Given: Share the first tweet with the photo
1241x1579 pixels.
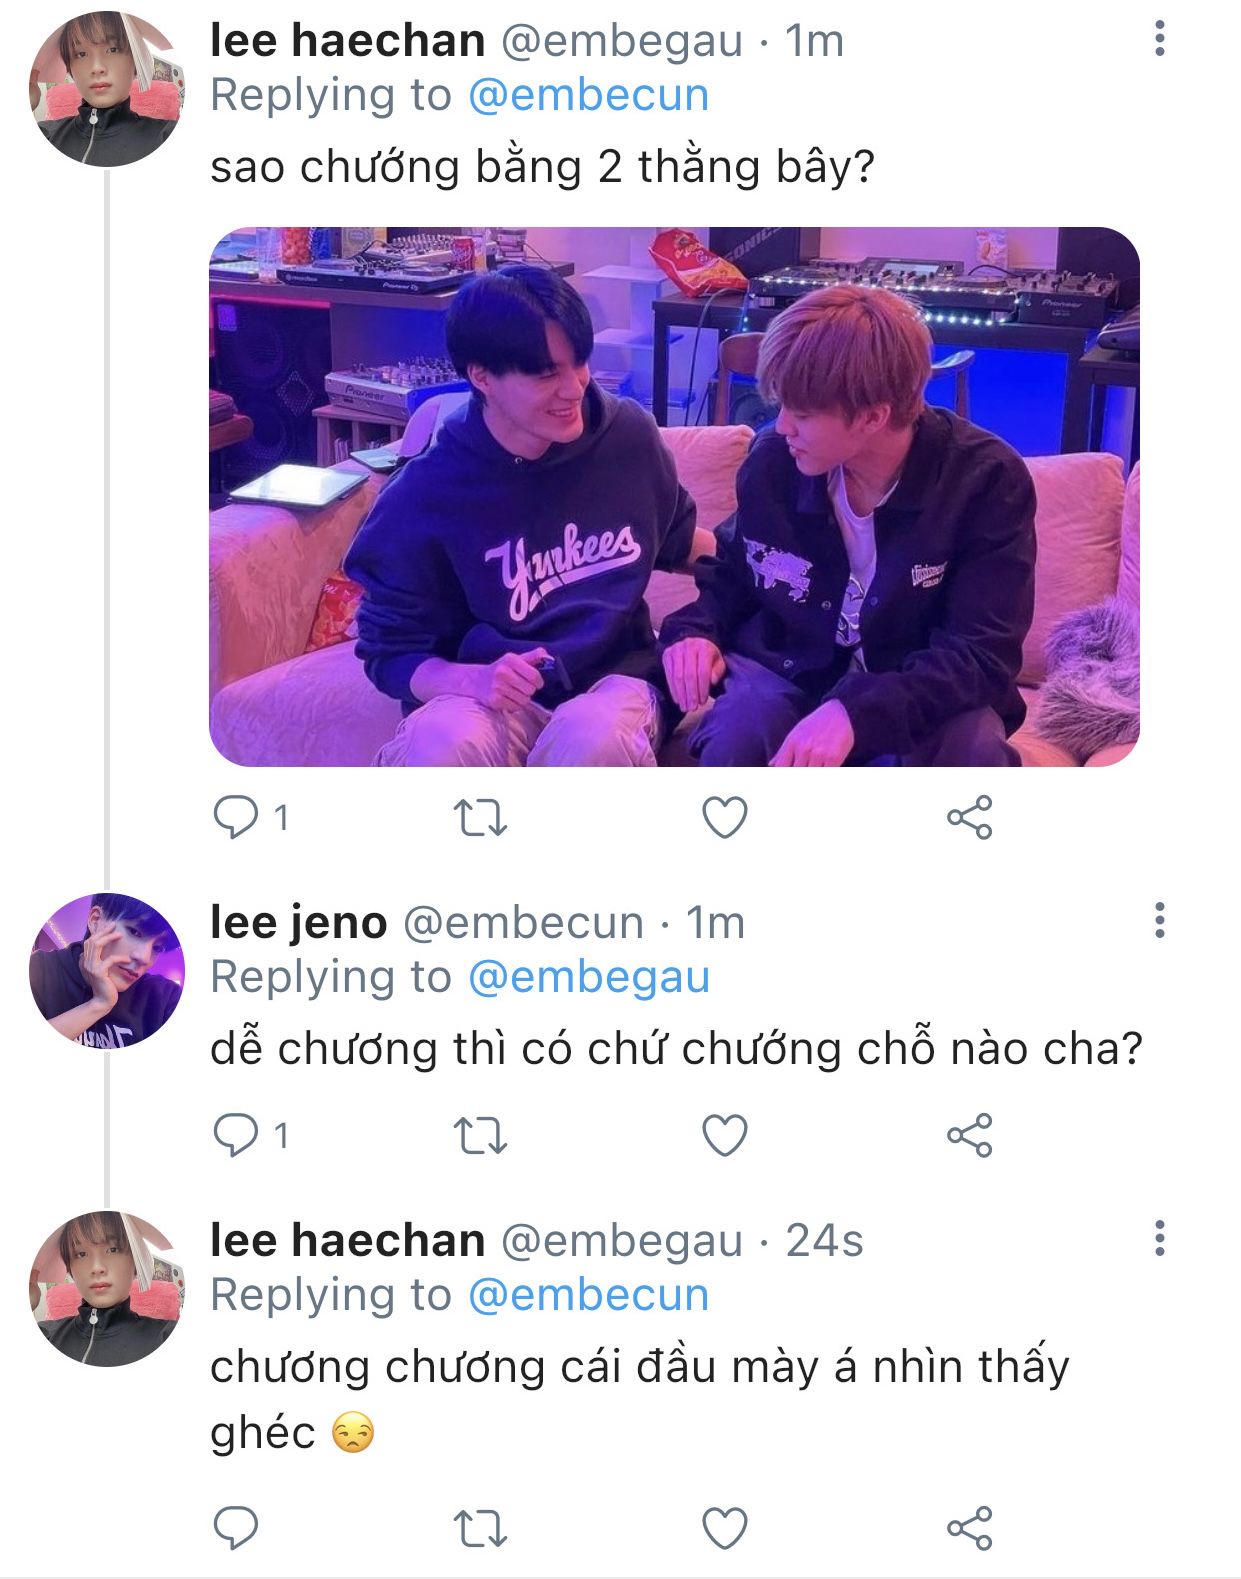Looking at the screenshot, I should pyautogui.click(x=969, y=818).
